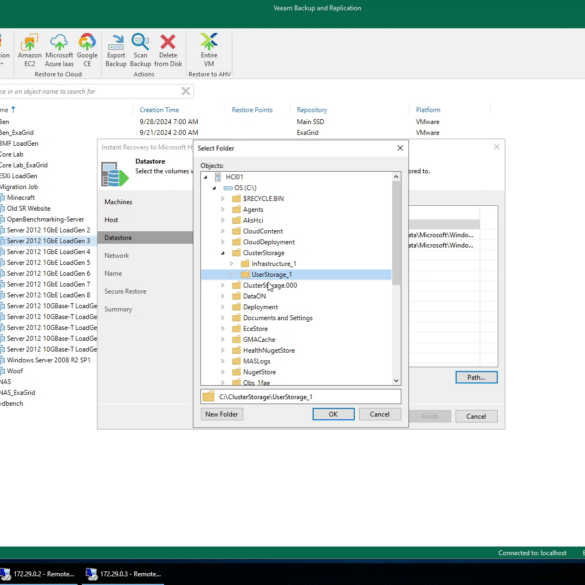The width and height of the screenshot is (585, 585).
Task: Collapse the ClusterStorage folder arrow
Action: tap(223, 253)
